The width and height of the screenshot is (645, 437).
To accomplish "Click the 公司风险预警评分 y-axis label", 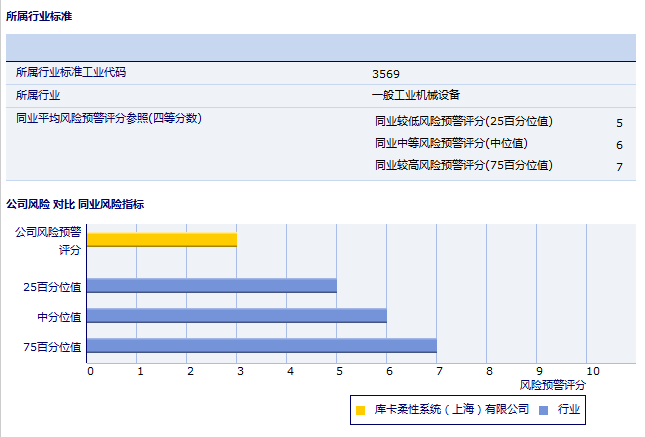I will (48, 240).
